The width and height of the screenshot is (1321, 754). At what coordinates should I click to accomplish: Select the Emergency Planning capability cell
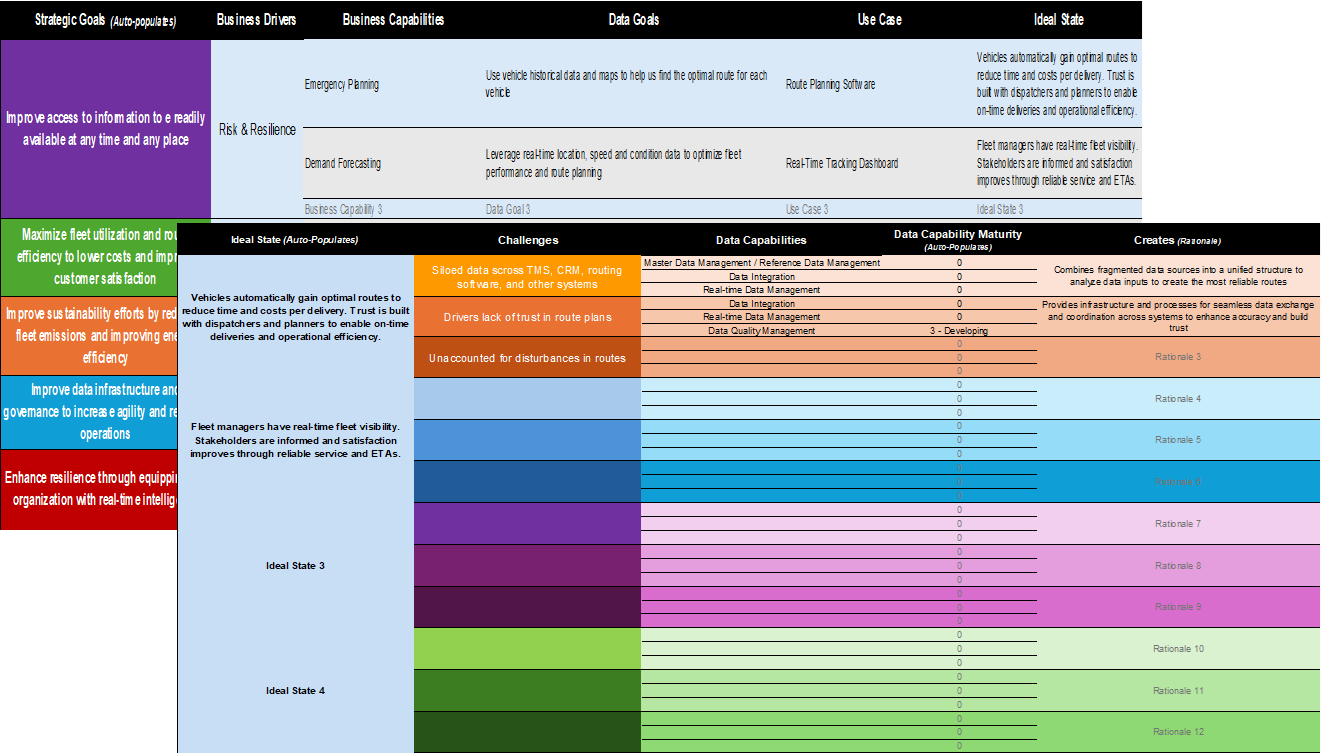342,85
